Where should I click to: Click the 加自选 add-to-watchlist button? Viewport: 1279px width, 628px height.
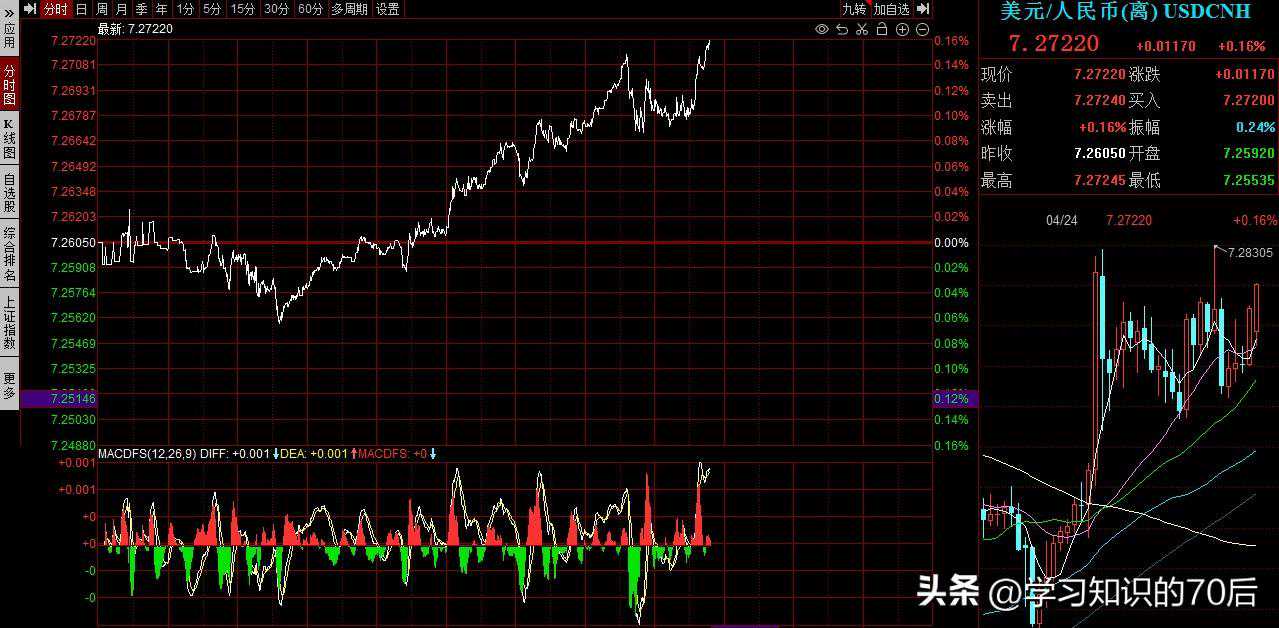pos(891,9)
